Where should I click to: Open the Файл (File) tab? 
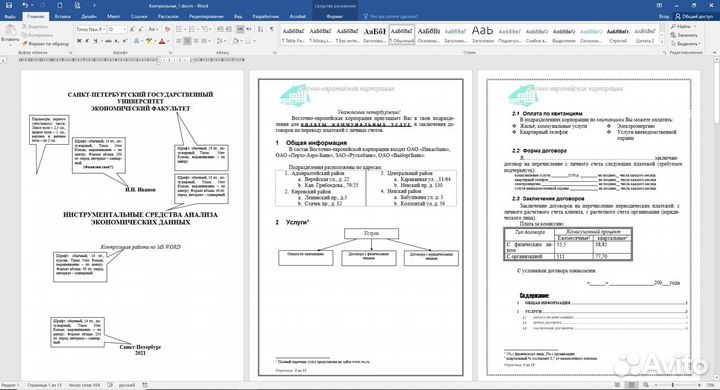click(9, 17)
